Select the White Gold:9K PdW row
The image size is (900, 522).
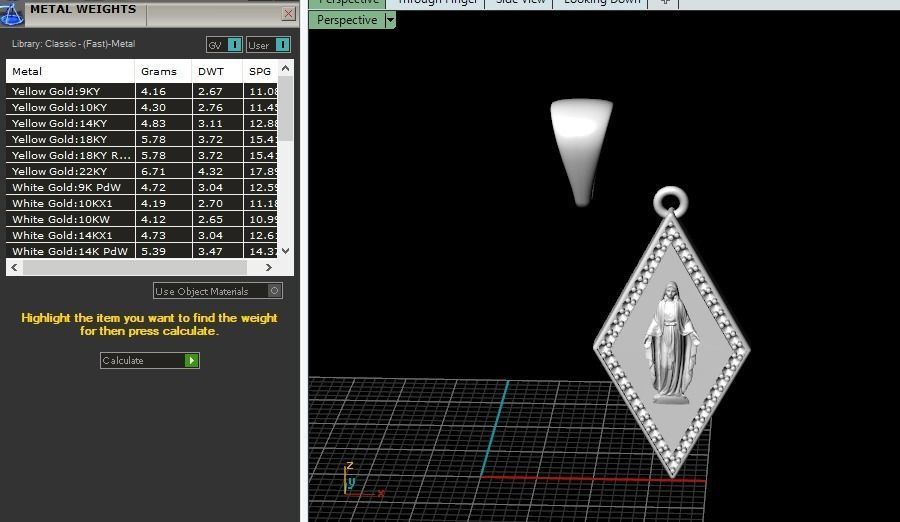click(x=142, y=187)
